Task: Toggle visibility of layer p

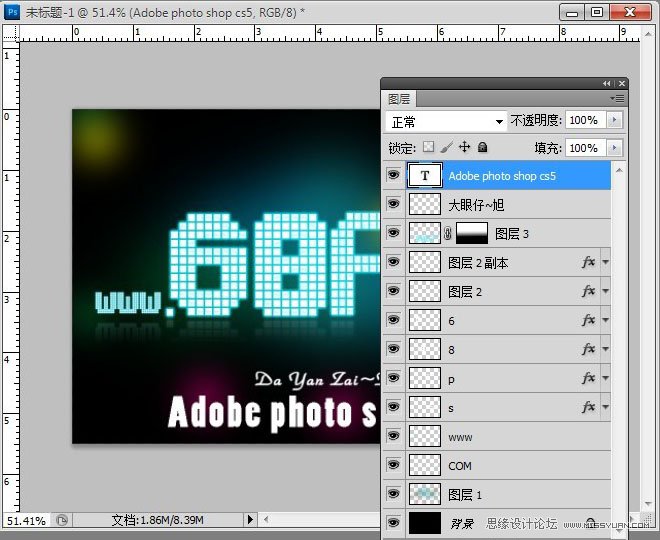Action: tap(394, 378)
